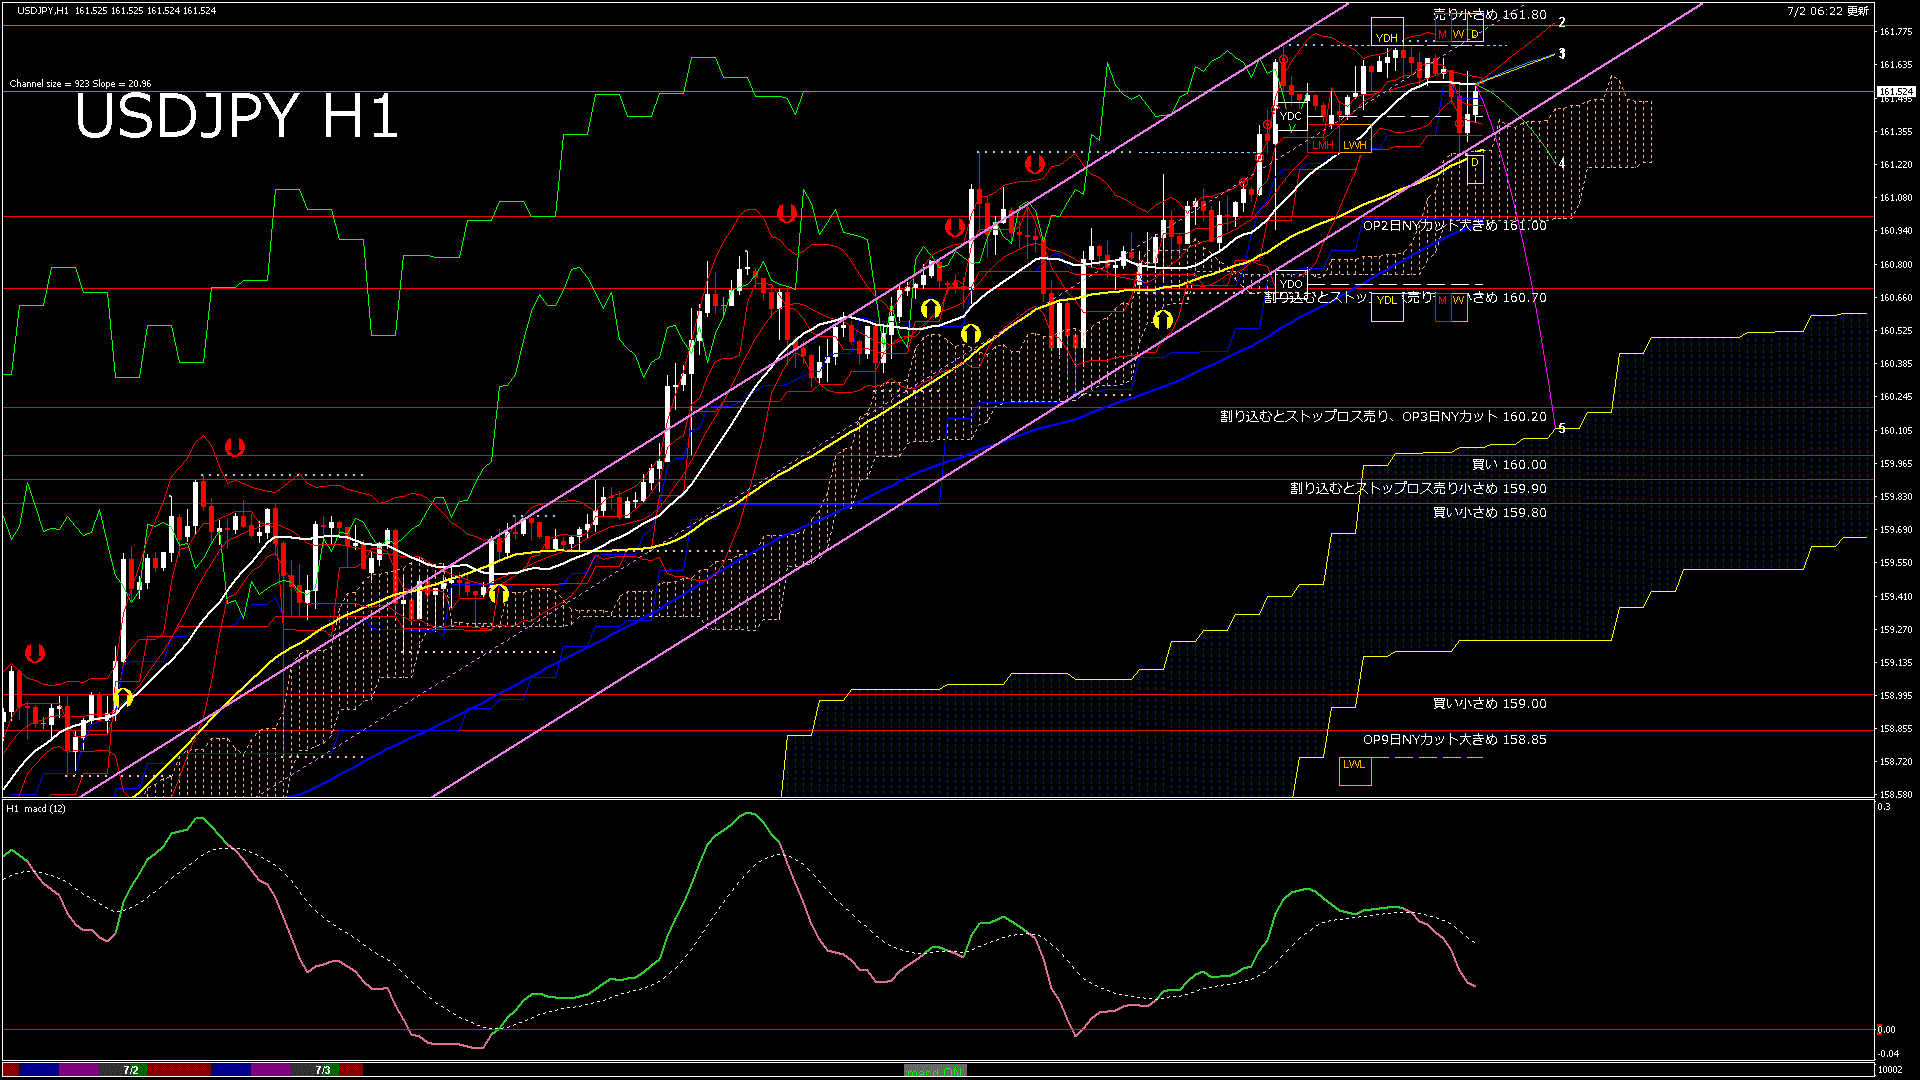The image size is (1920, 1080).
Task: Click the OP9日NYカット大きめ 158.85 label
Action: click(1454, 740)
